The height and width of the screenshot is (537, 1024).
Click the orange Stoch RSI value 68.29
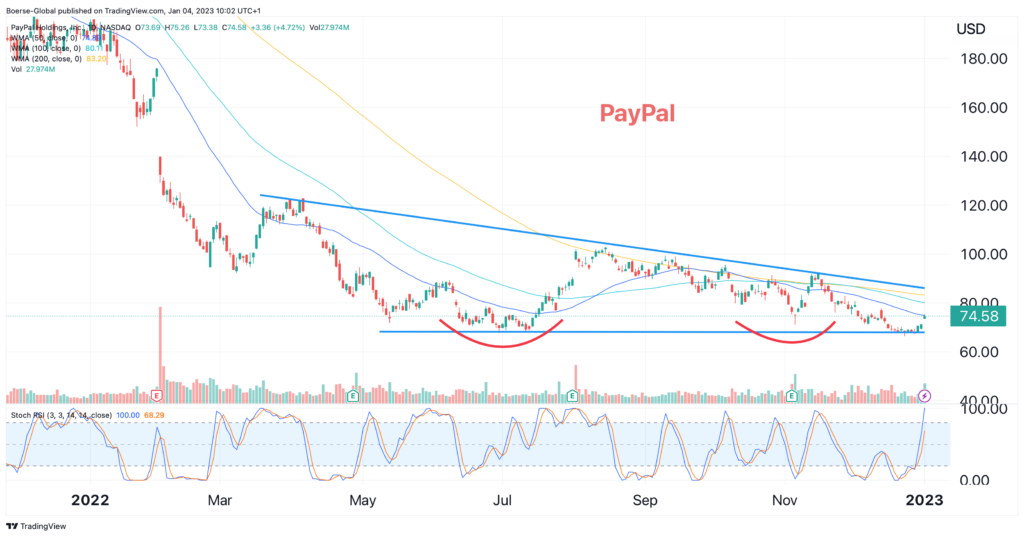(x=154, y=415)
